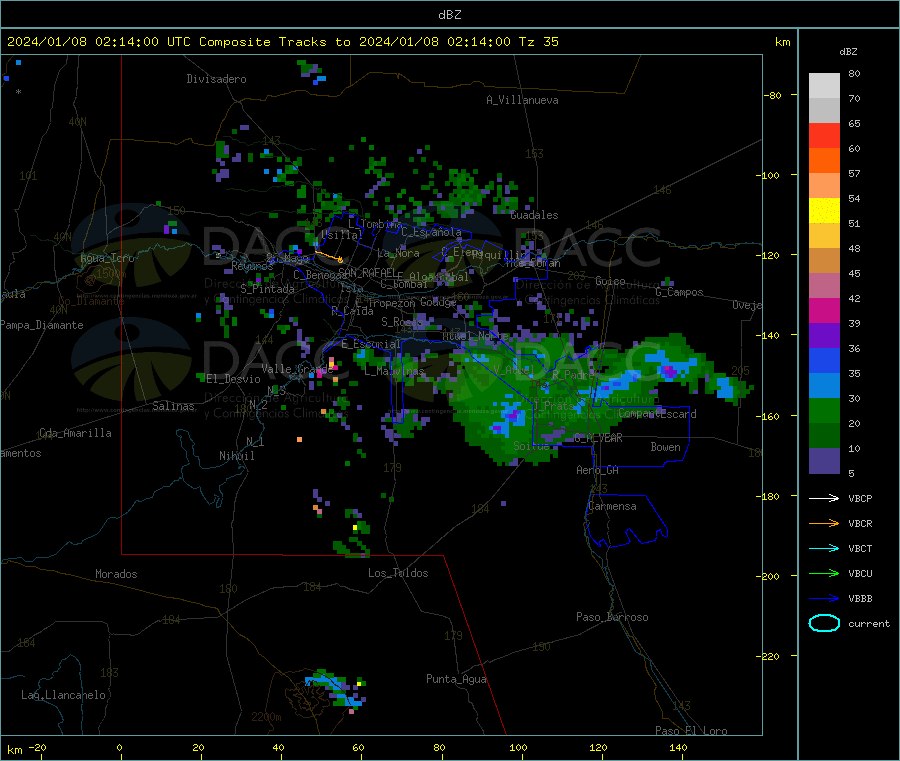Click the 'A_Villanueva' map label
Screen dimensions: 900x761
pyautogui.click(x=522, y=100)
